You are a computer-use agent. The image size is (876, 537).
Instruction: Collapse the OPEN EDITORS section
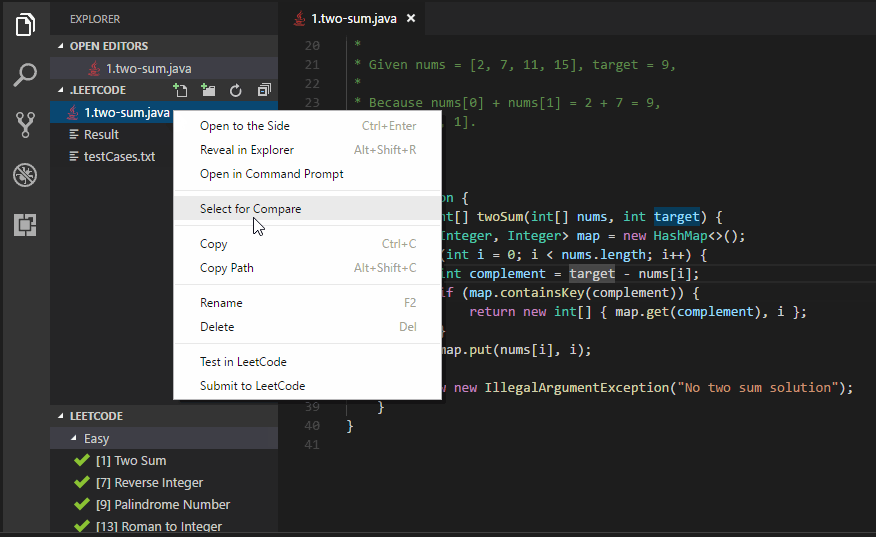(x=61, y=46)
